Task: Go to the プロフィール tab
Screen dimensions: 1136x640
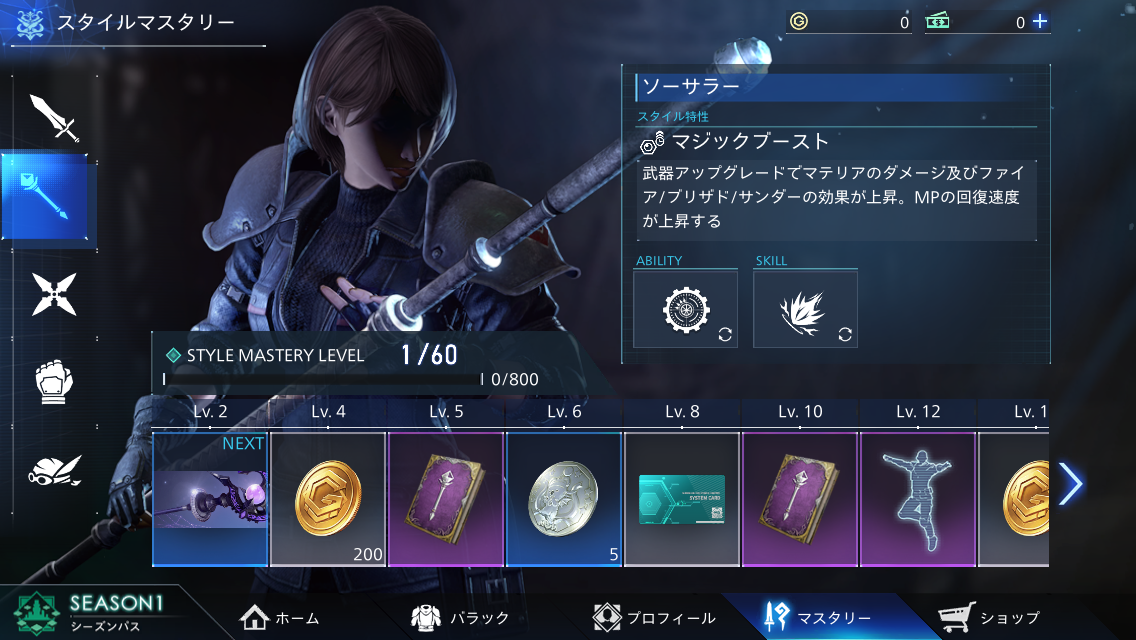Action: tap(653, 618)
